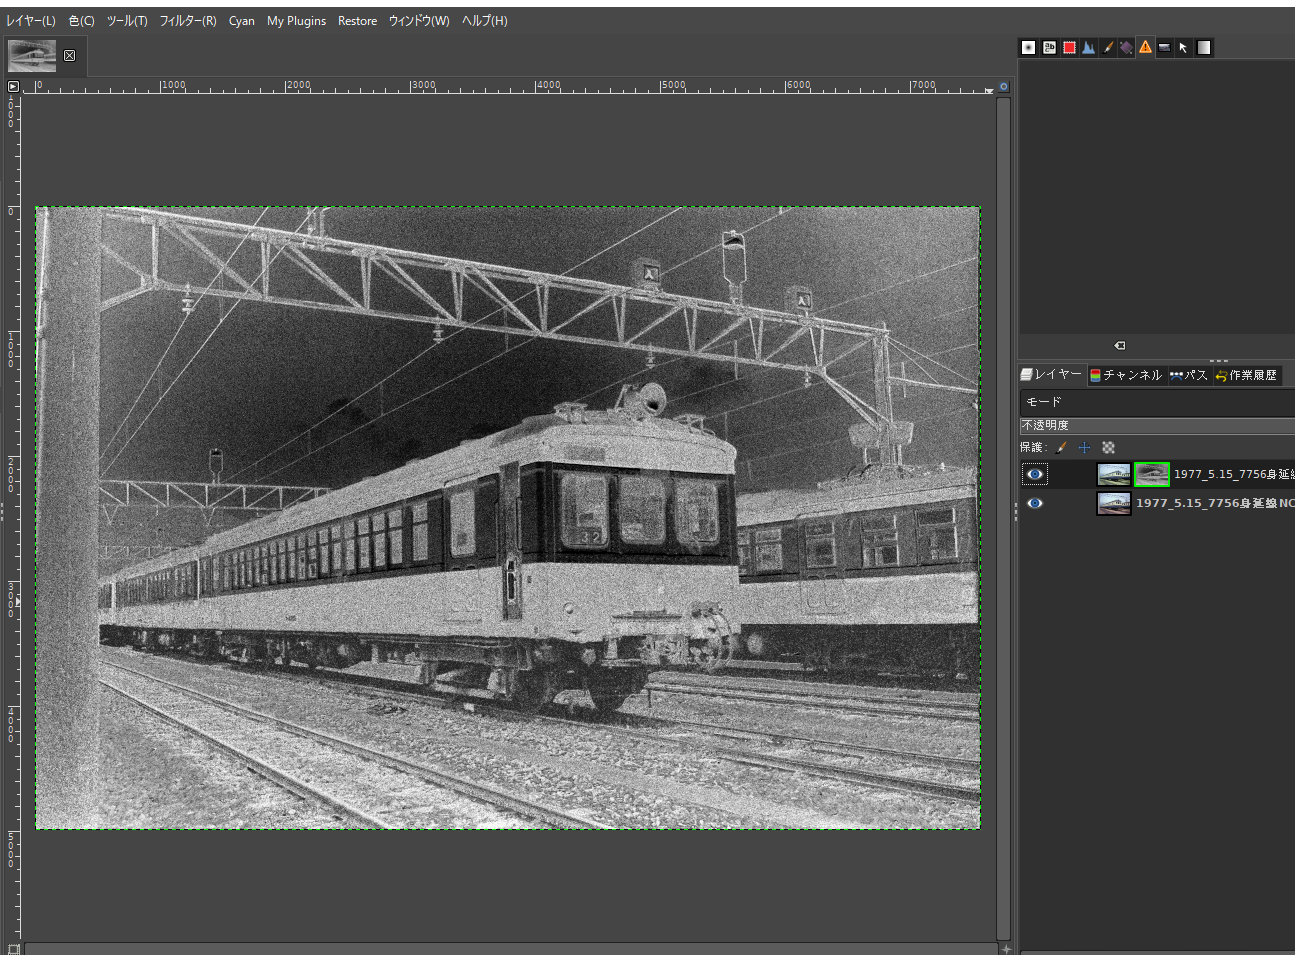Open the Pointer Information dock tab
Image resolution: width=1295 pixels, height=955 pixels.
pyautogui.click(x=1183, y=47)
